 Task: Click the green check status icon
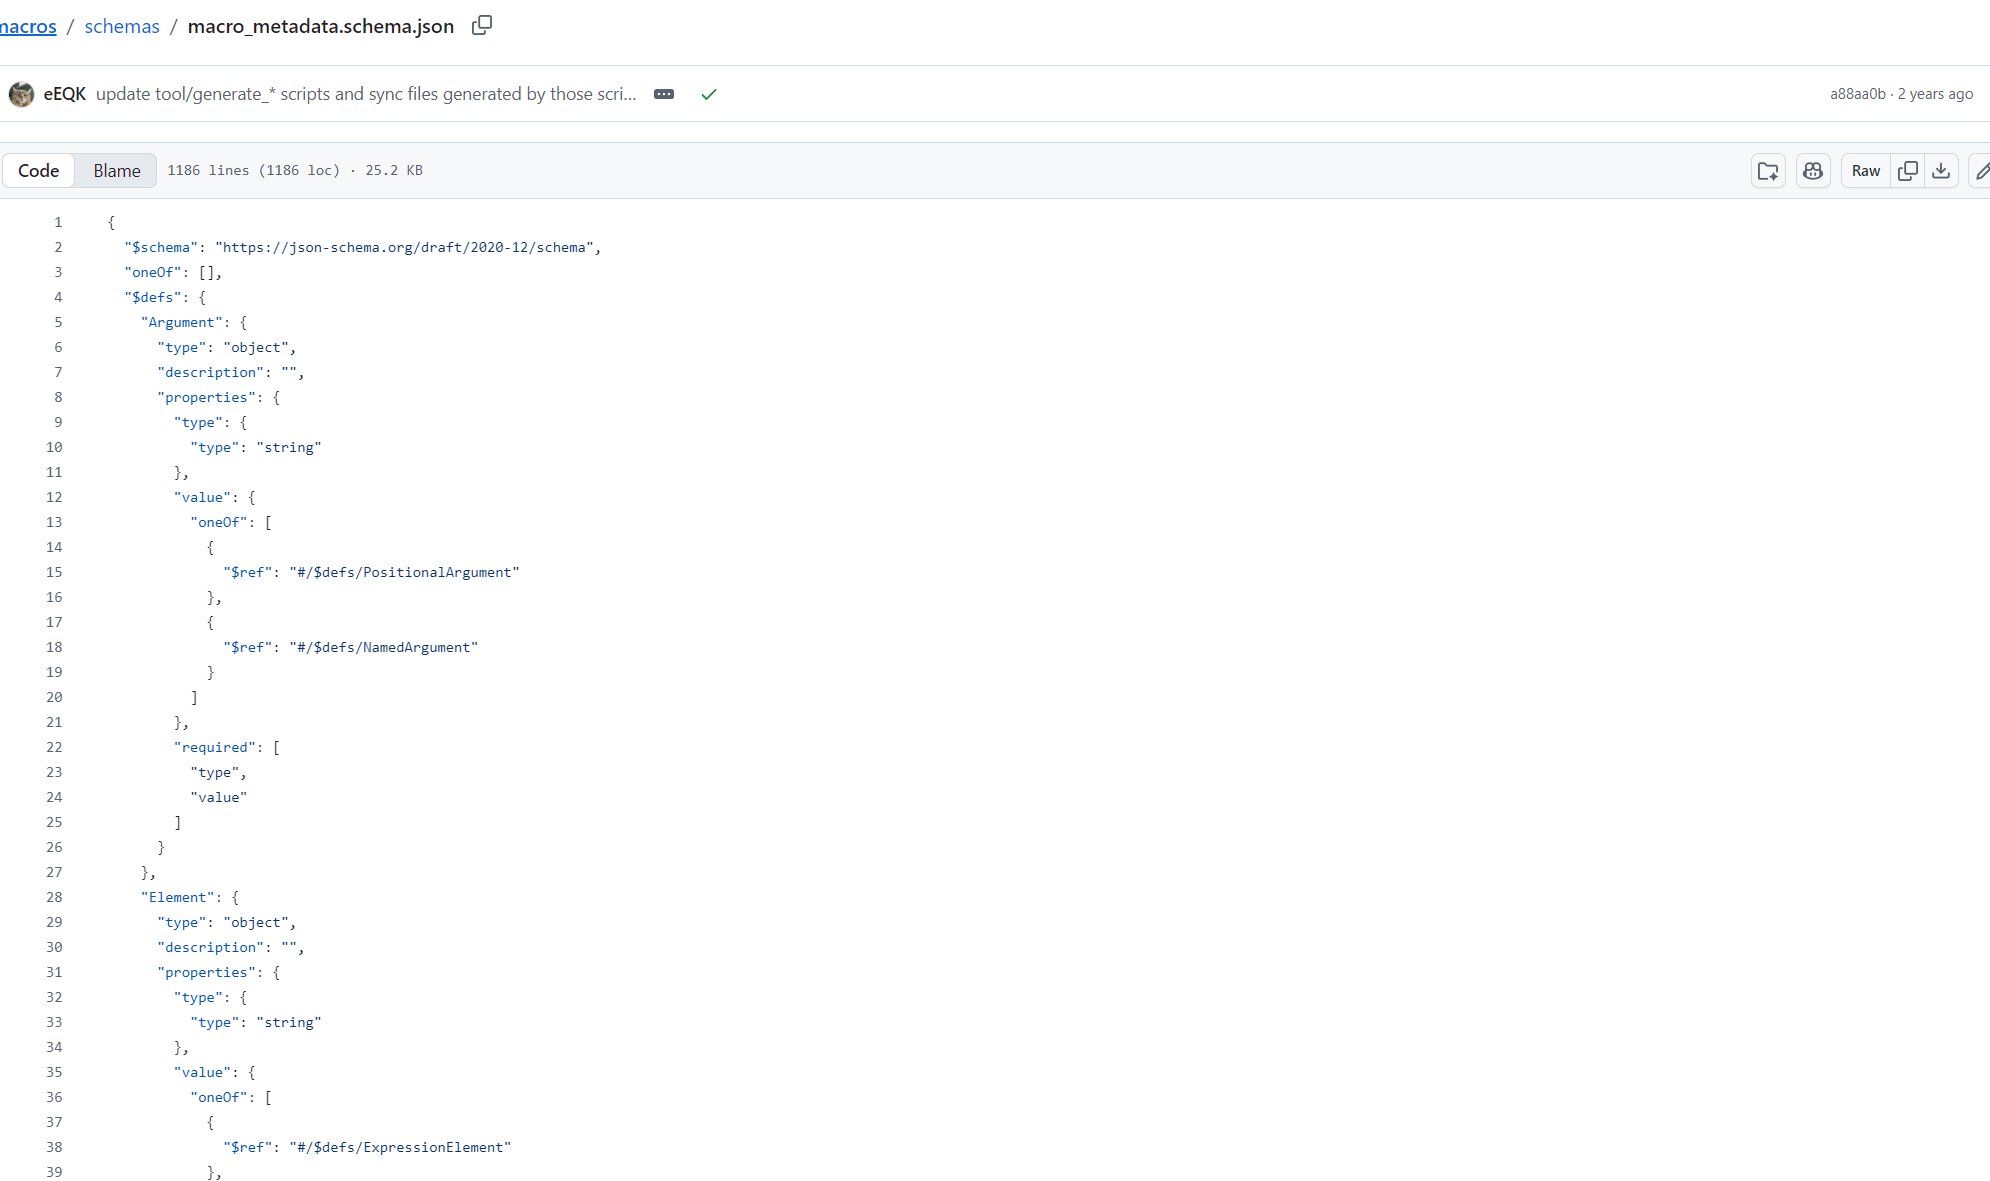tap(709, 94)
